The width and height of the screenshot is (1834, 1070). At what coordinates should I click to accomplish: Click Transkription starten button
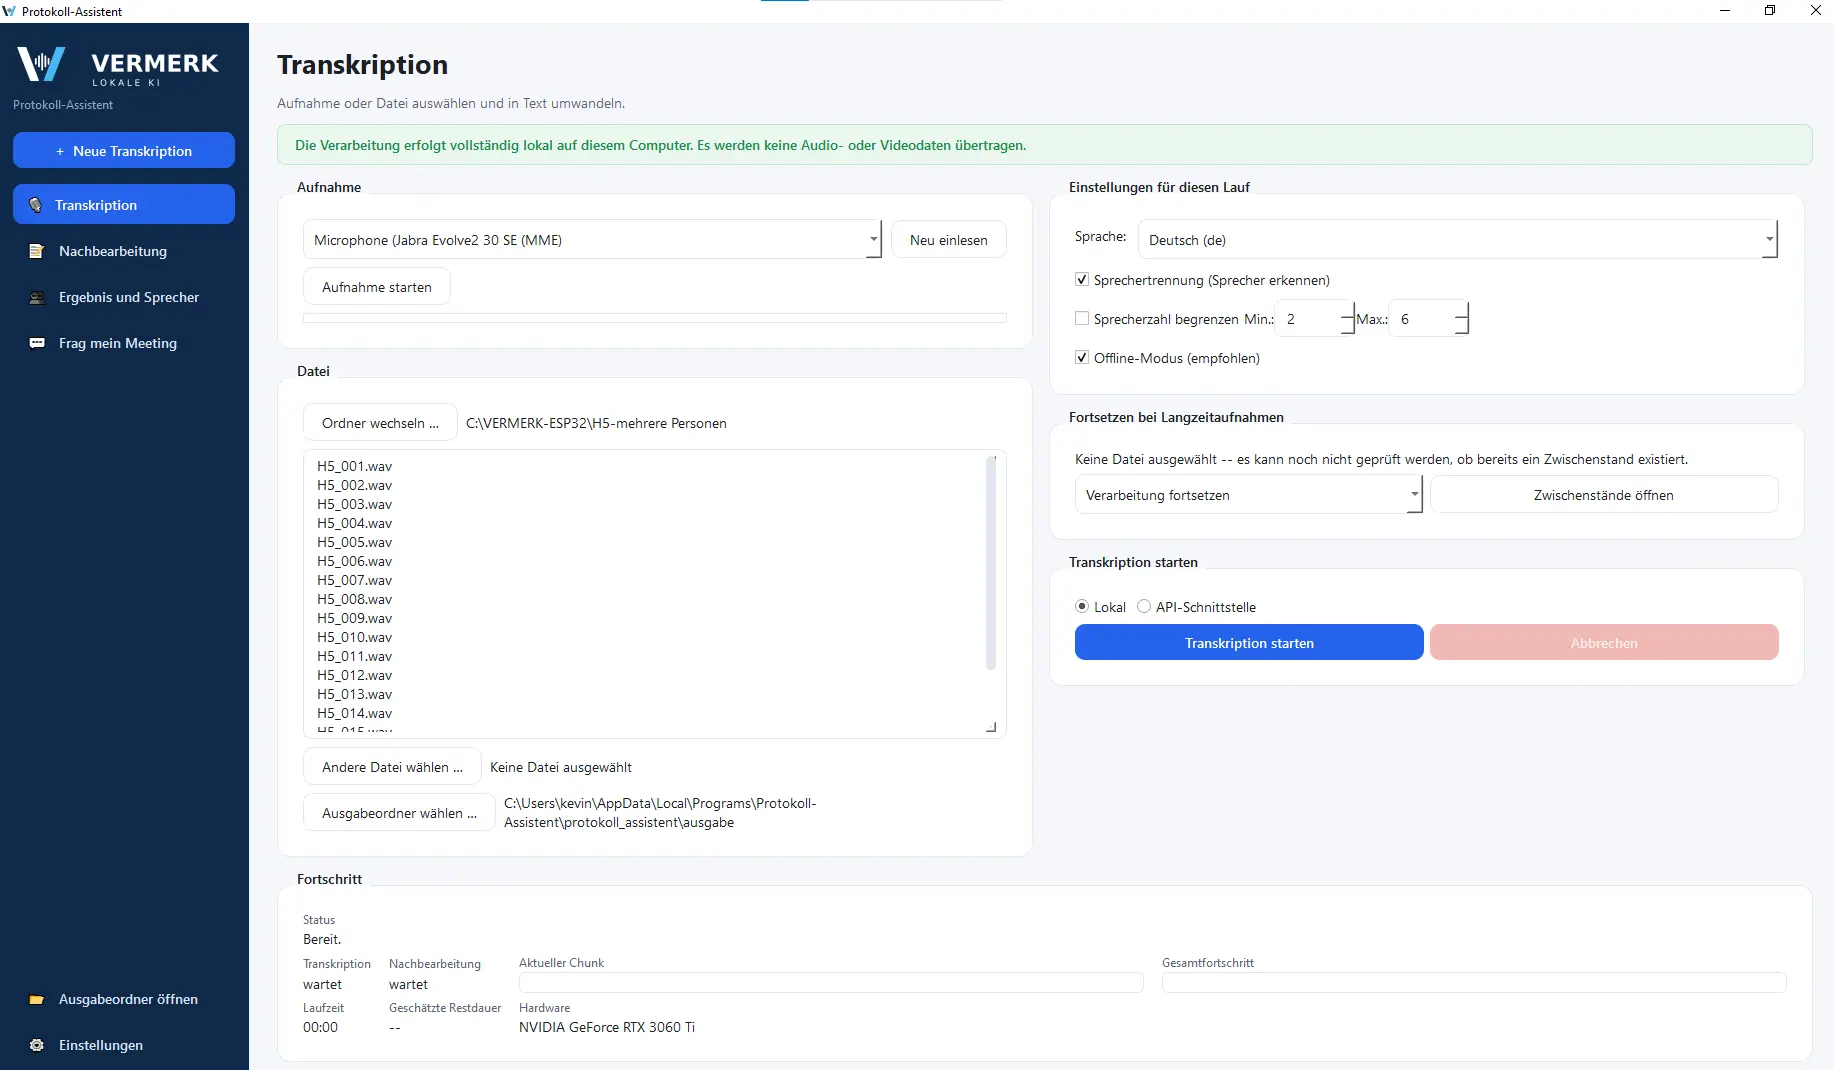pos(1249,643)
